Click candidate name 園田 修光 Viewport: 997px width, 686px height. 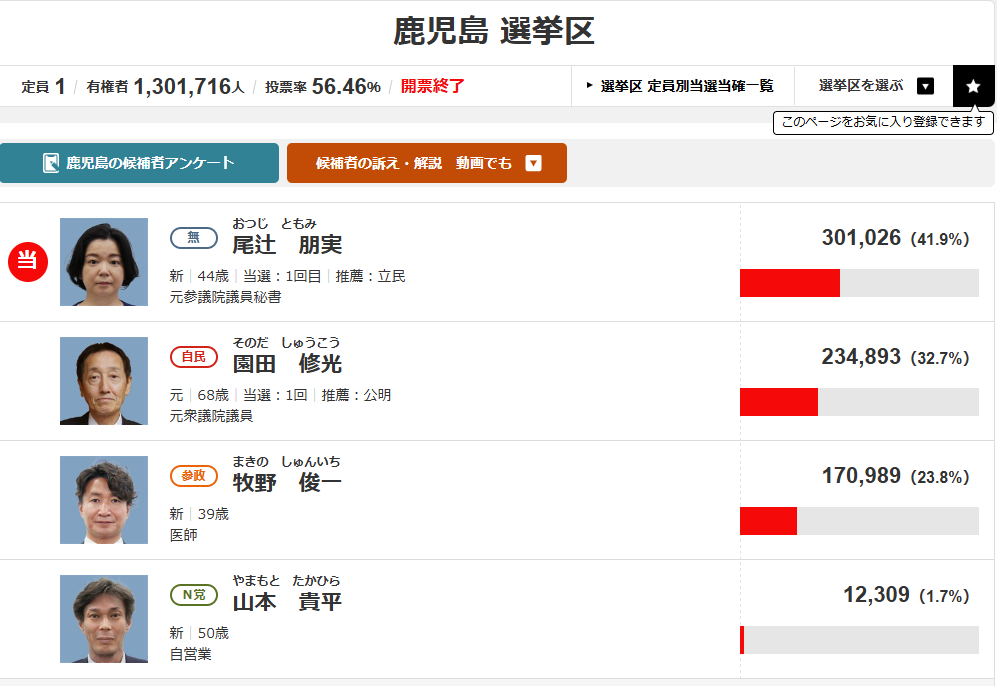[287, 364]
